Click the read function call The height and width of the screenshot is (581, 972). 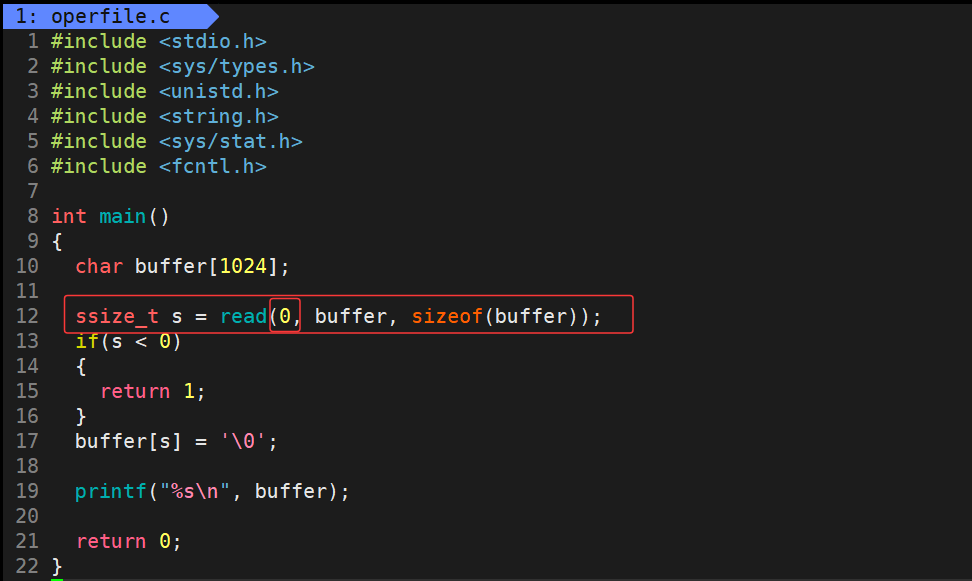pos(243,316)
